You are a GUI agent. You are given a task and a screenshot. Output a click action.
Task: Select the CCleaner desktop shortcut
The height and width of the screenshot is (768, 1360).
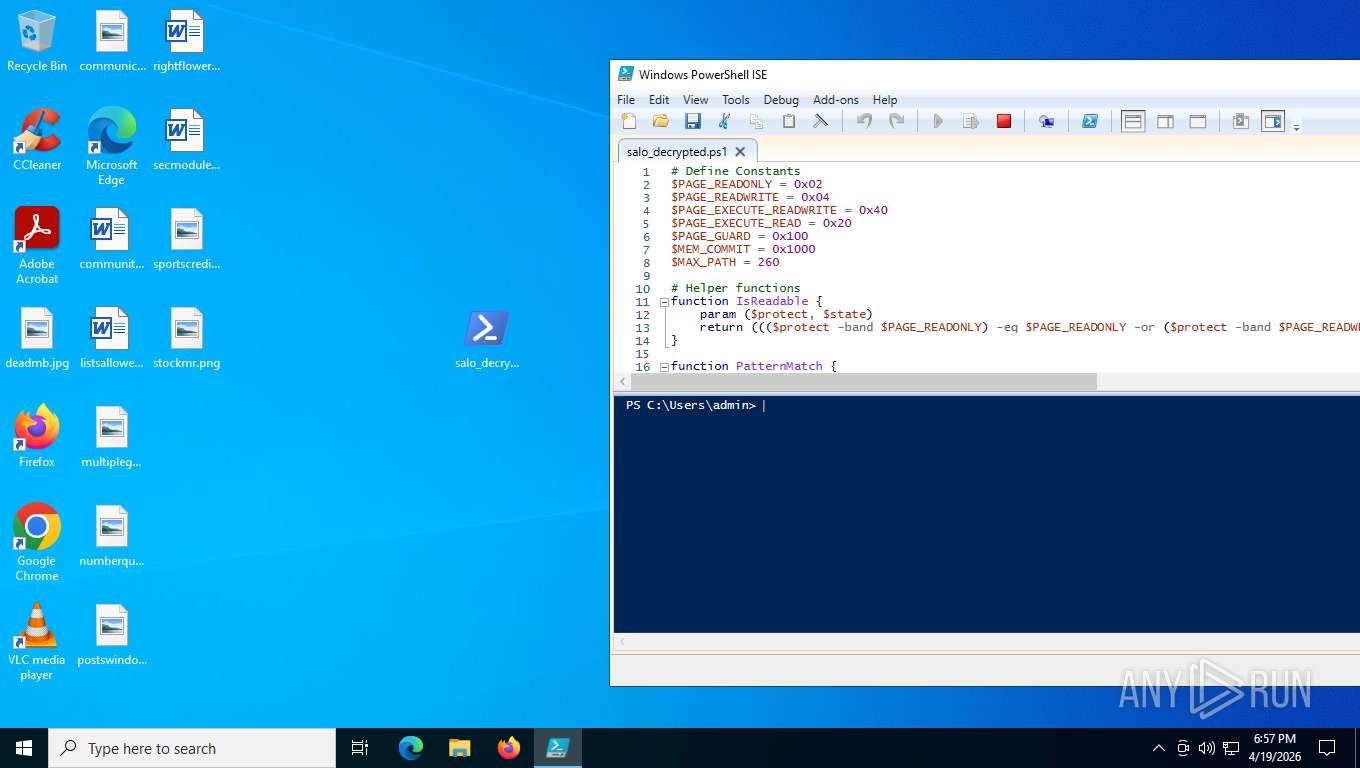point(37,140)
